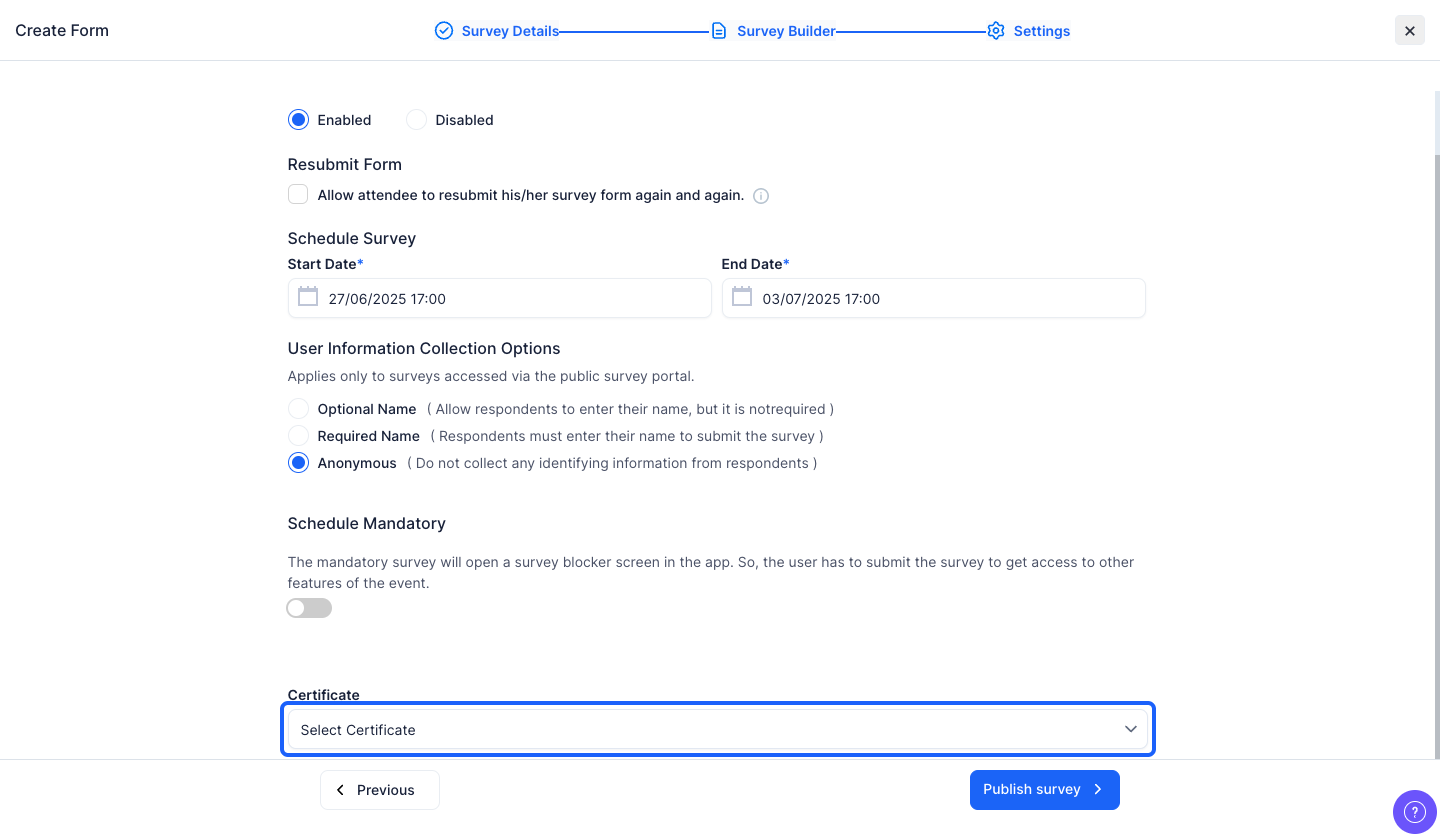The width and height of the screenshot is (1440, 837).
Task: Click the Start Date calendar icon
Action: (x=308, y=297)
